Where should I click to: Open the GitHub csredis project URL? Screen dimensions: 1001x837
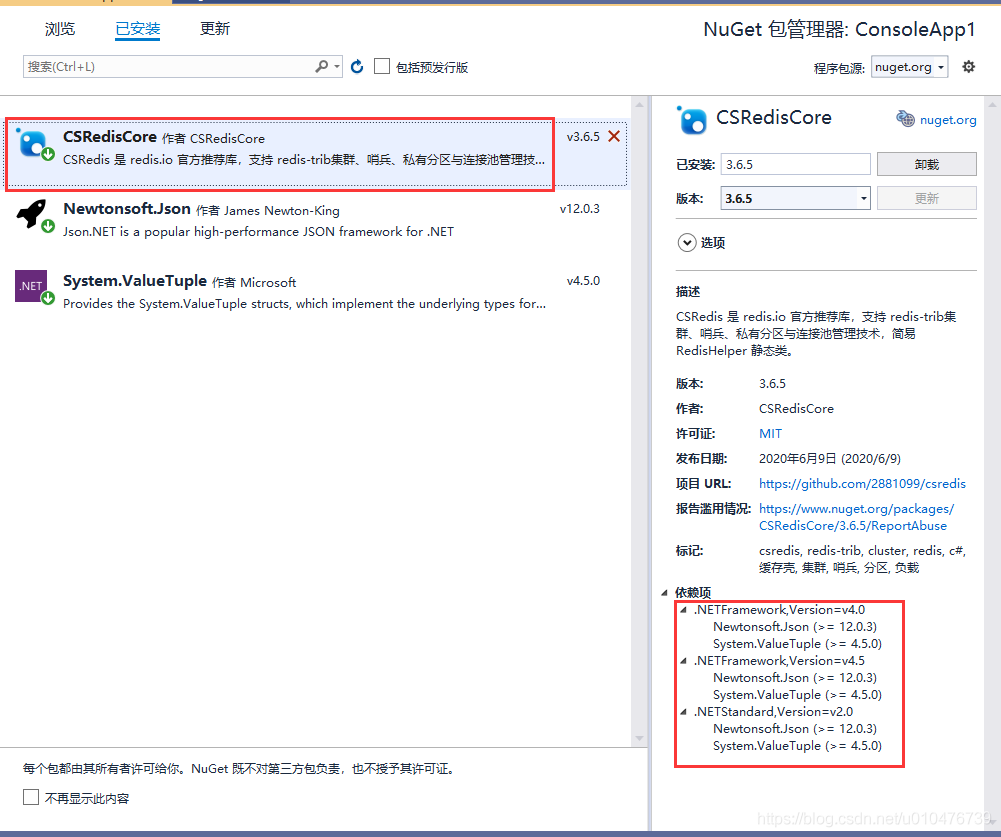(x=862, y=483)
